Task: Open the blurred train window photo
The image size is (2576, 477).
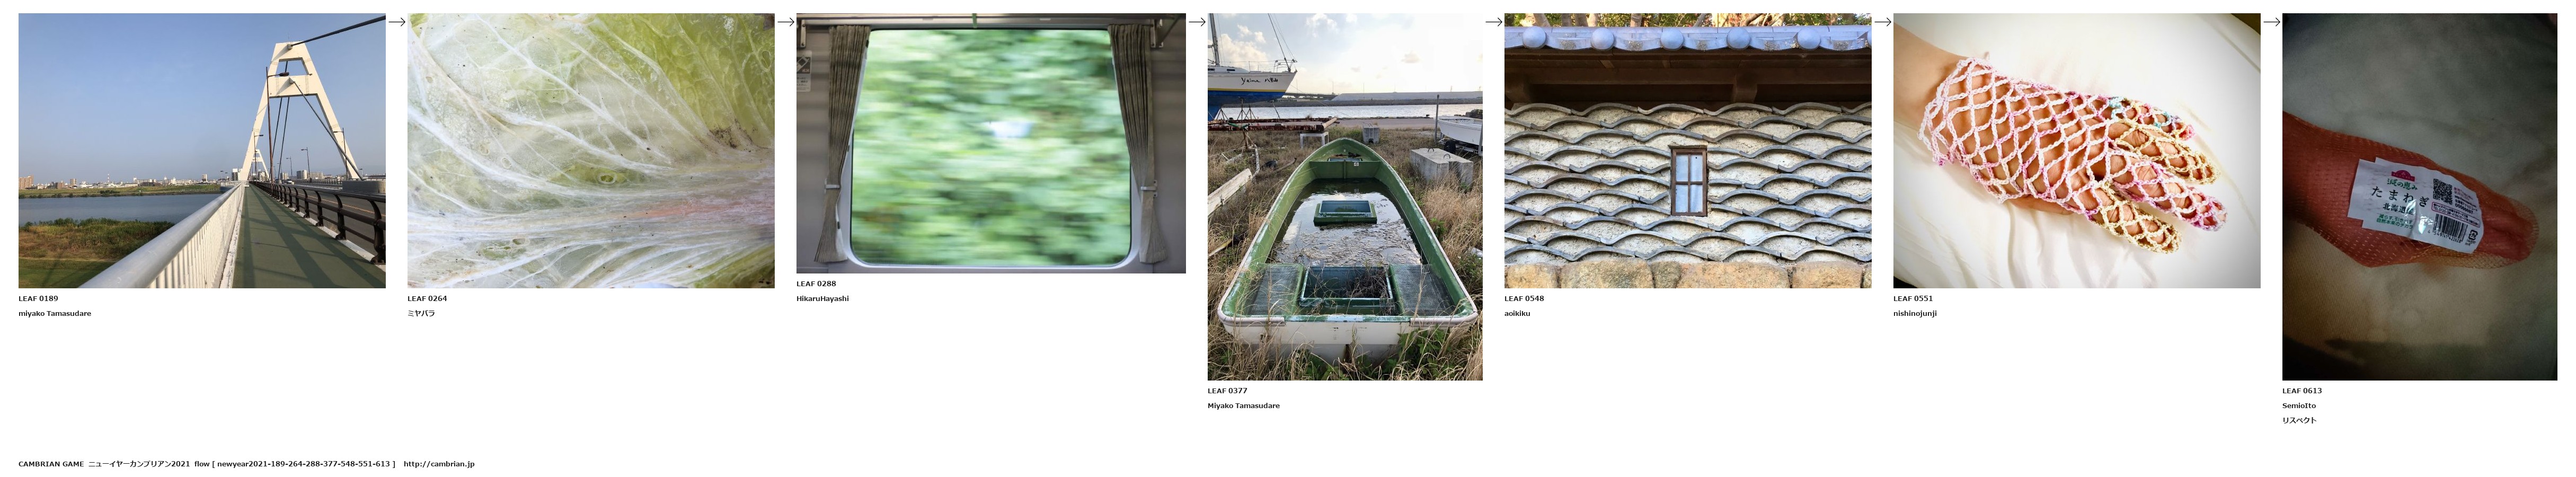Action: pyautogui.click(x=991, y=143)
